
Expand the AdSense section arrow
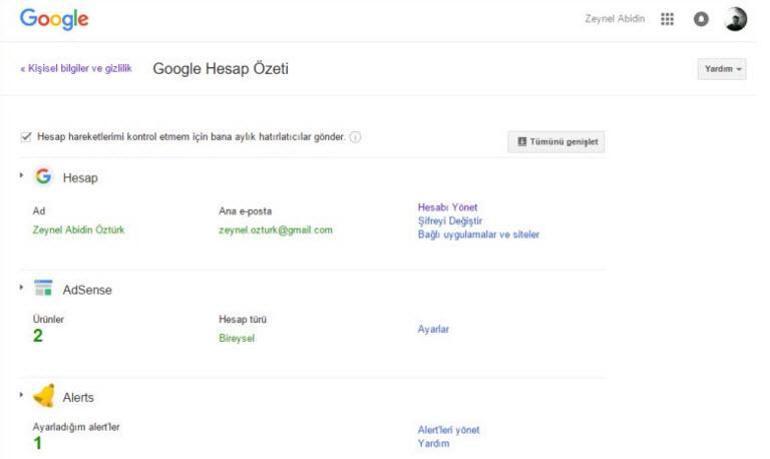[x=21, y=287]
